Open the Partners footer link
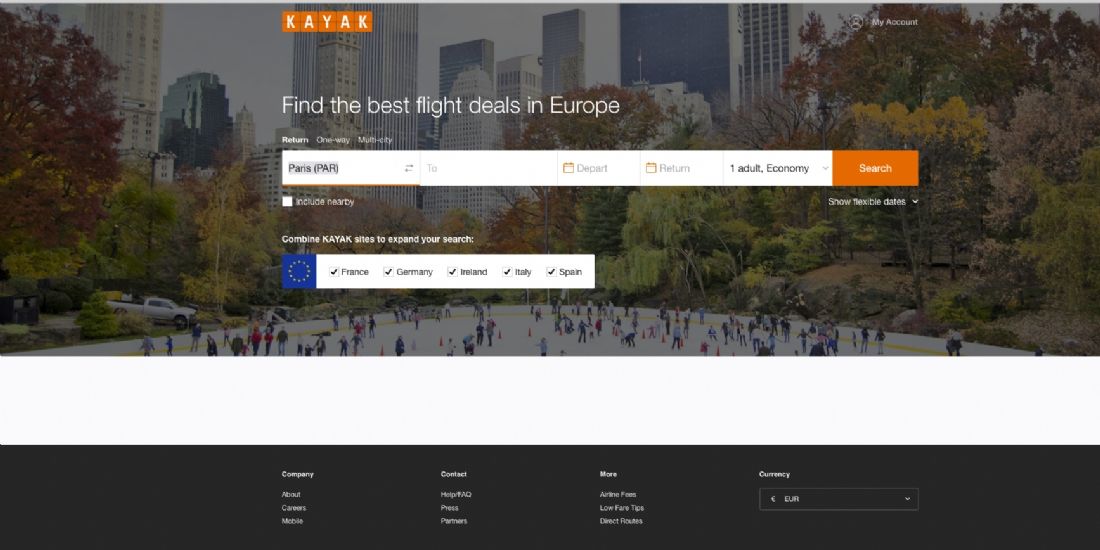Viewport: 1100px width, 550px height. [454, 521]
